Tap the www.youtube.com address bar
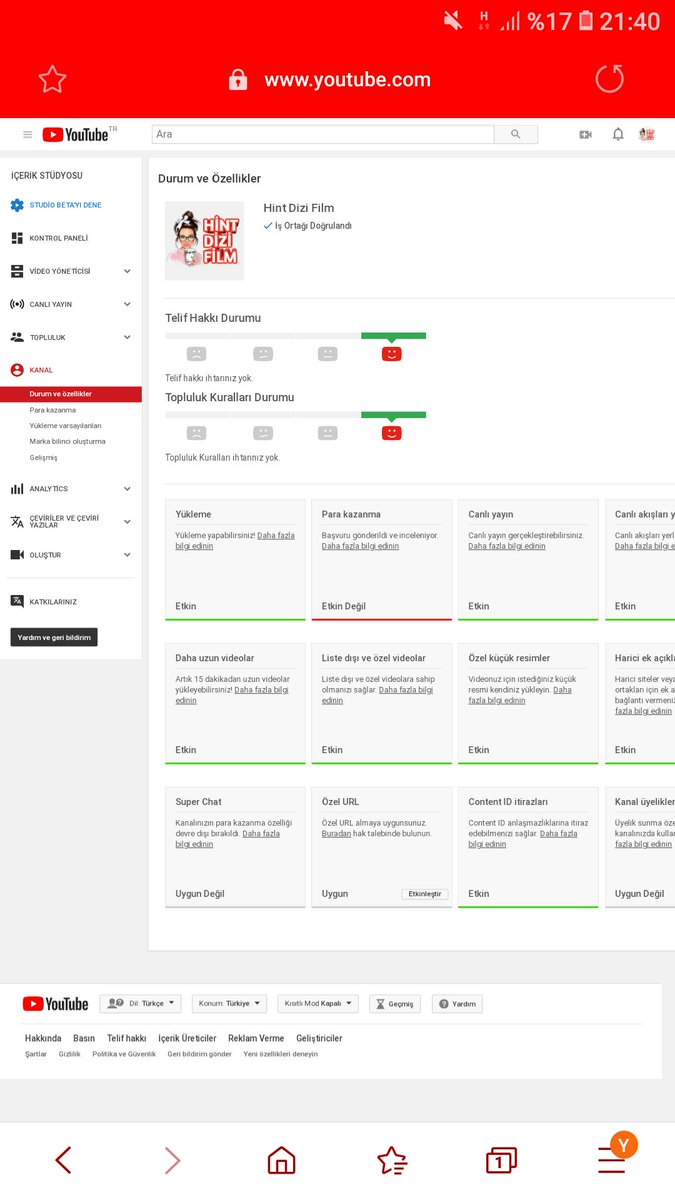 [347, 79]
